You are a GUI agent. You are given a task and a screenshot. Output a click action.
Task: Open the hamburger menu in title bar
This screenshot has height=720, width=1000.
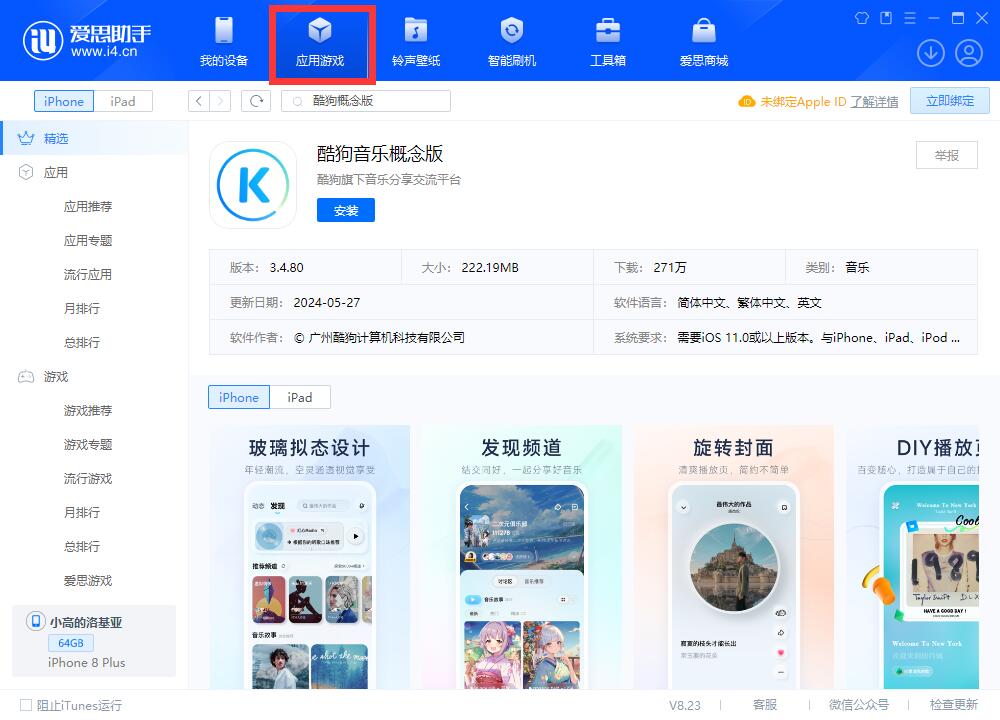[910, 18]
